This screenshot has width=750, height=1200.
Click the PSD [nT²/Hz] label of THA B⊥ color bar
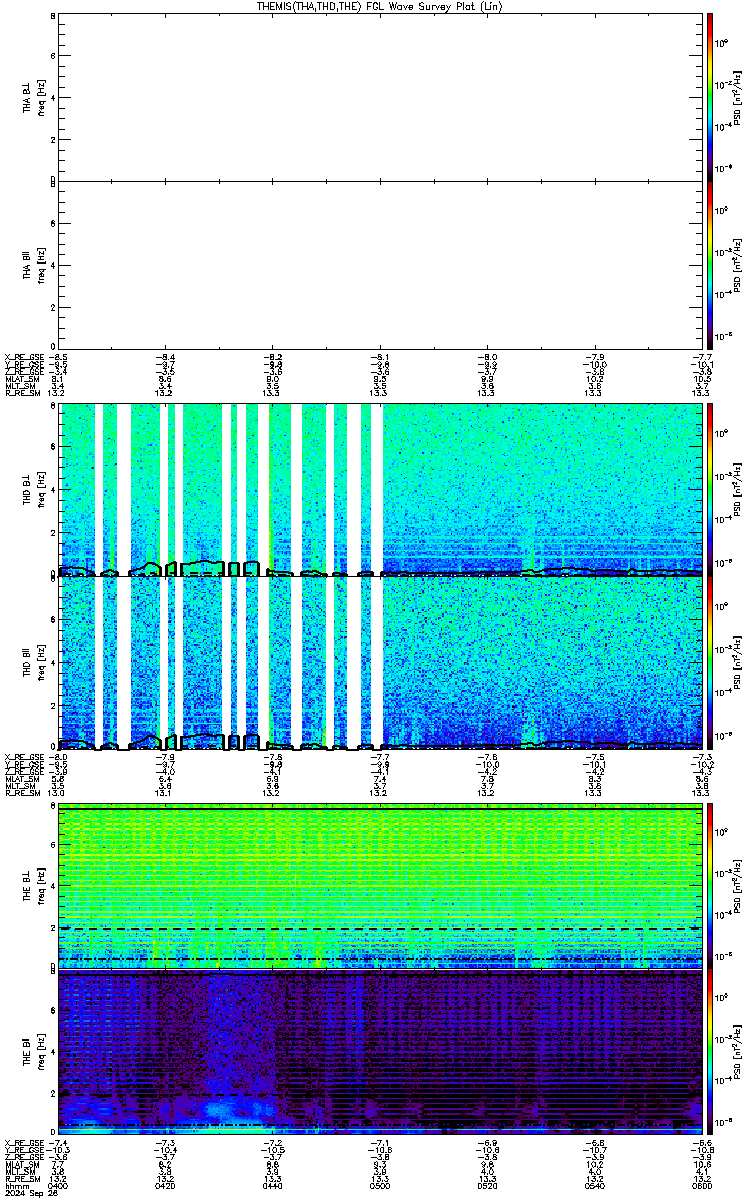coord(738,97)
